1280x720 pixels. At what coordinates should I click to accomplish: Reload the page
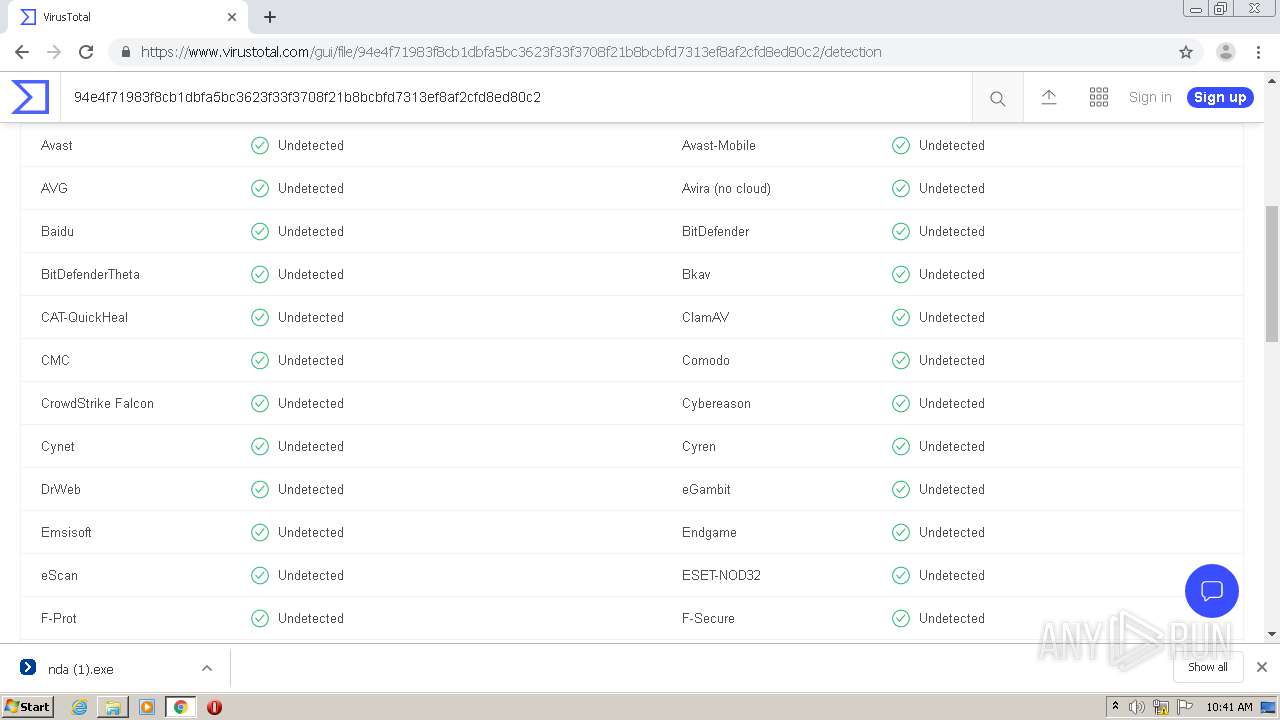(86, 52)
